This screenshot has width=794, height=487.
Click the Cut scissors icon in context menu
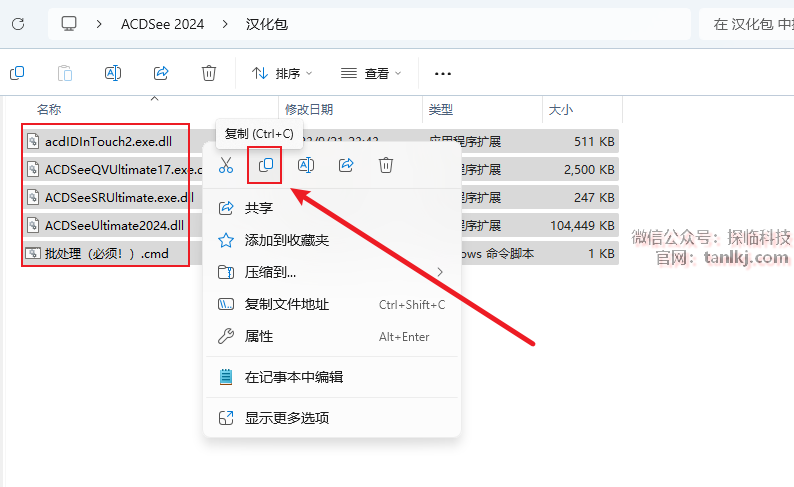click(226, 165)
